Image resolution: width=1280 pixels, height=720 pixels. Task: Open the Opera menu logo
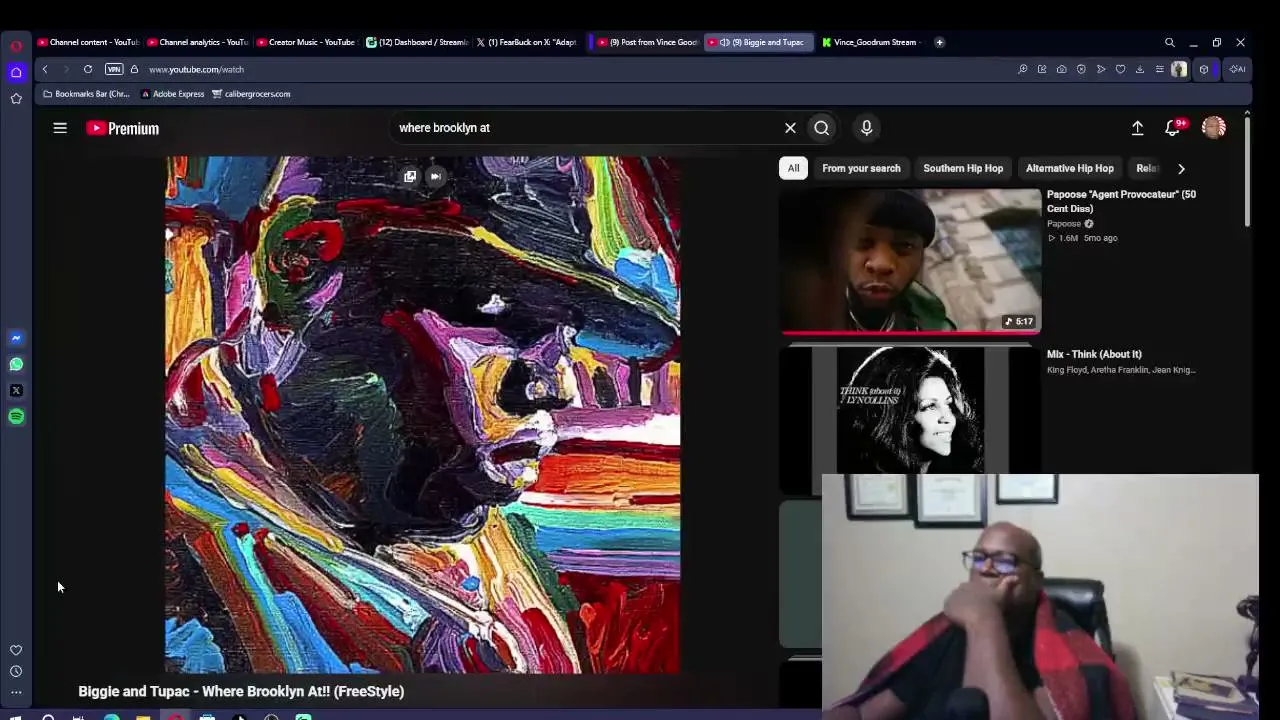pos(16,45)
